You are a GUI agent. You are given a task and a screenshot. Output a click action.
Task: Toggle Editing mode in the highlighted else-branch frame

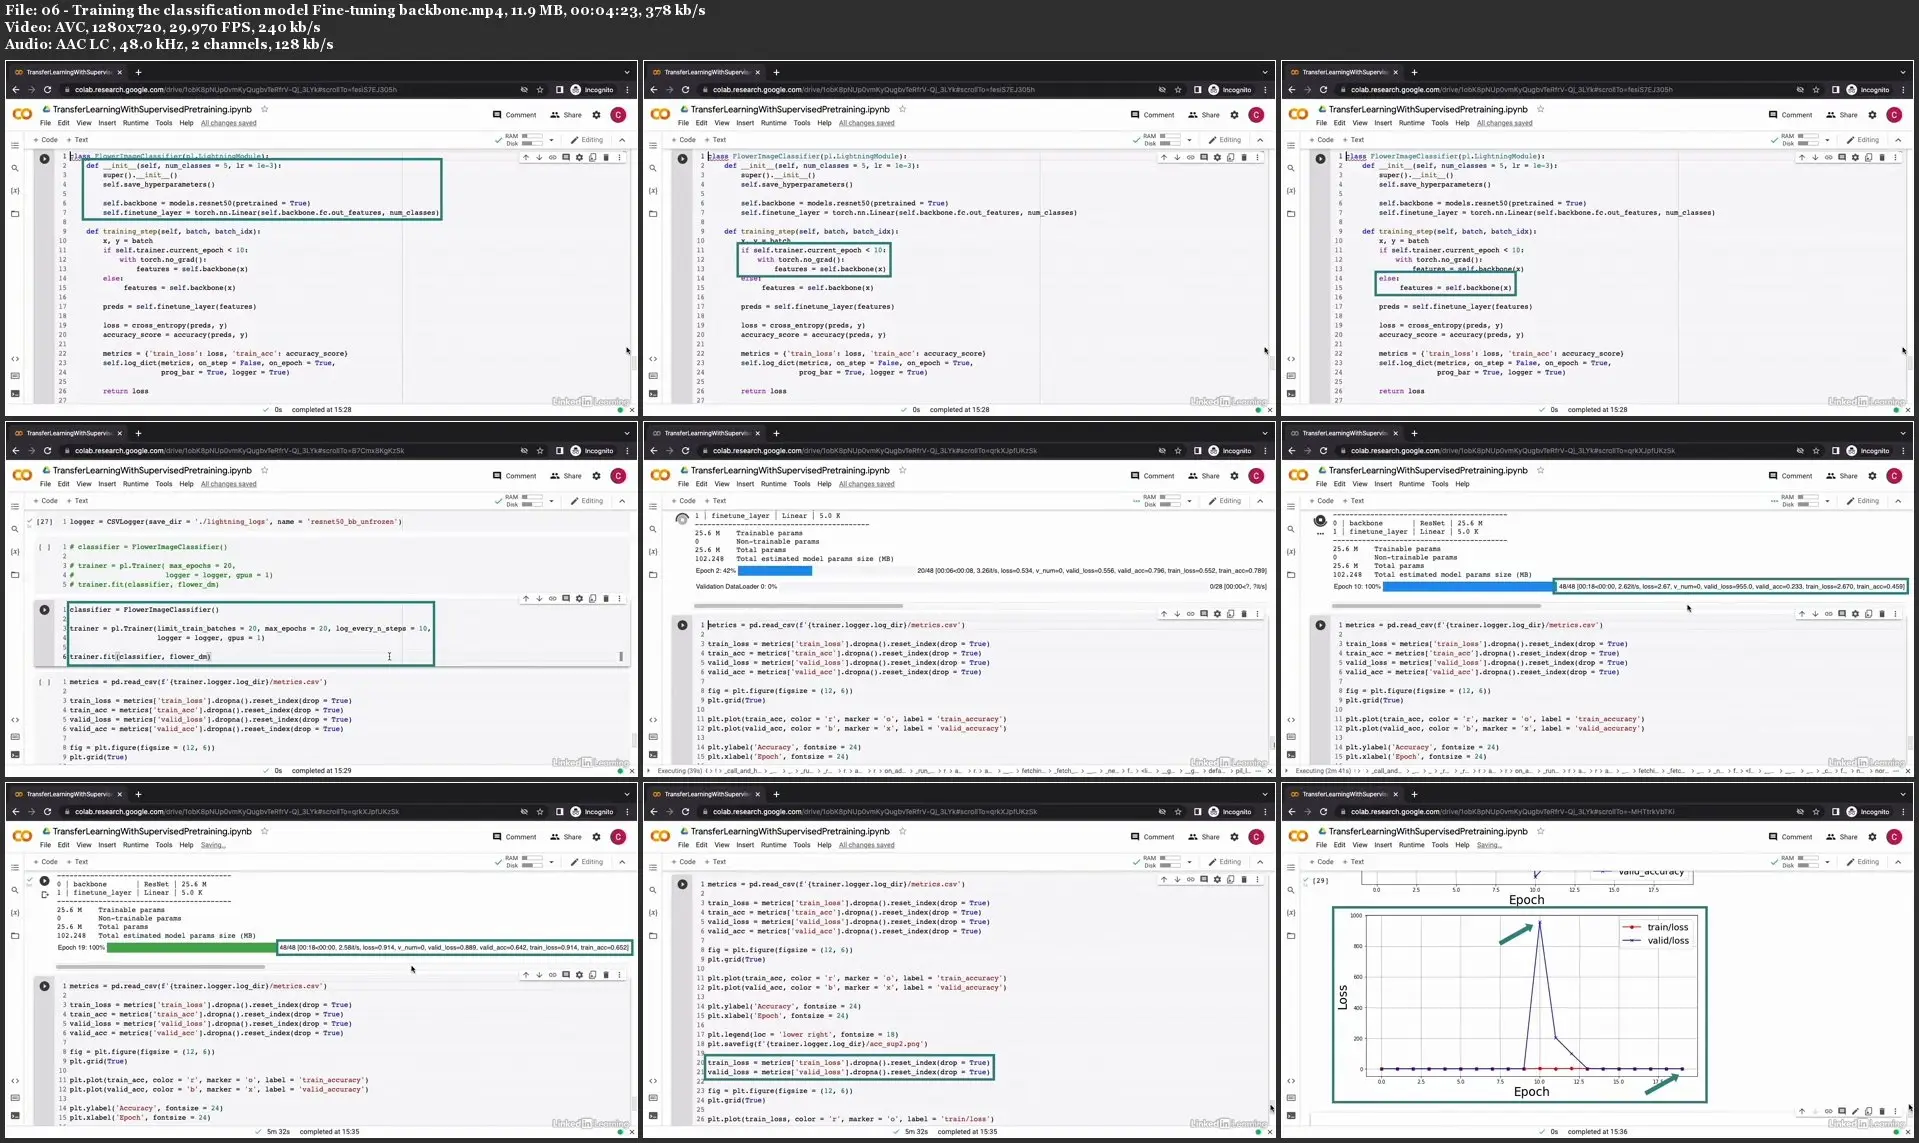tap(1863, 140)
